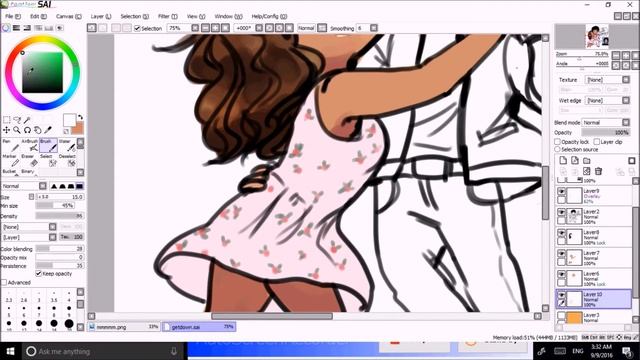The height and width of the screenshot is (360, 640).
Task: Select Layer6 in the layer list
Action: pyautogui.click(x=593, y=278)
